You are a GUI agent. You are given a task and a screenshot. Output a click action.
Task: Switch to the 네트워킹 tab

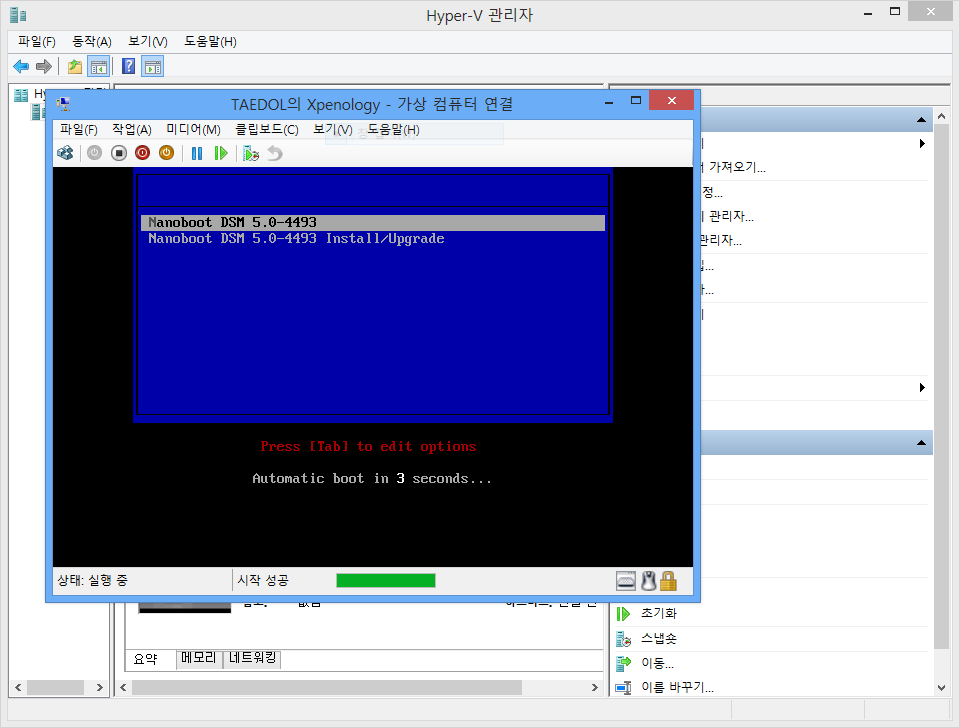point(252,658)
